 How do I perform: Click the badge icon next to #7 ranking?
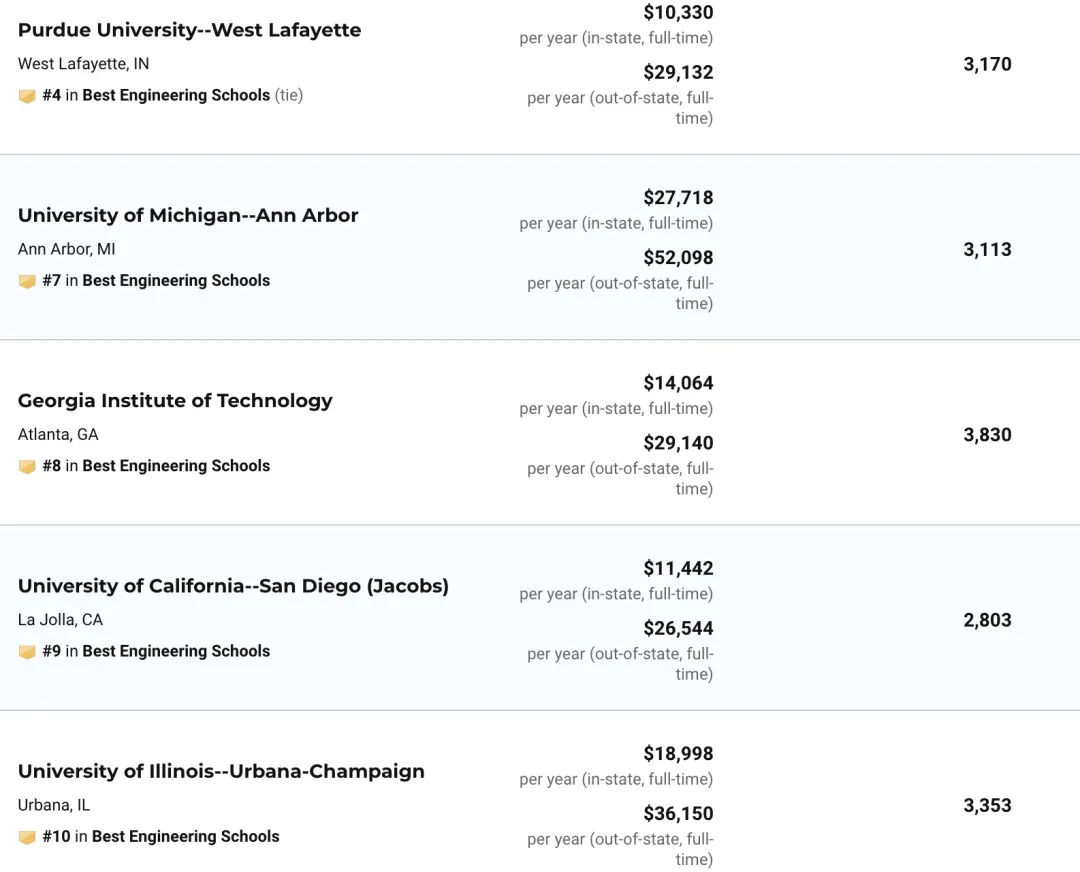pos(27,282)
